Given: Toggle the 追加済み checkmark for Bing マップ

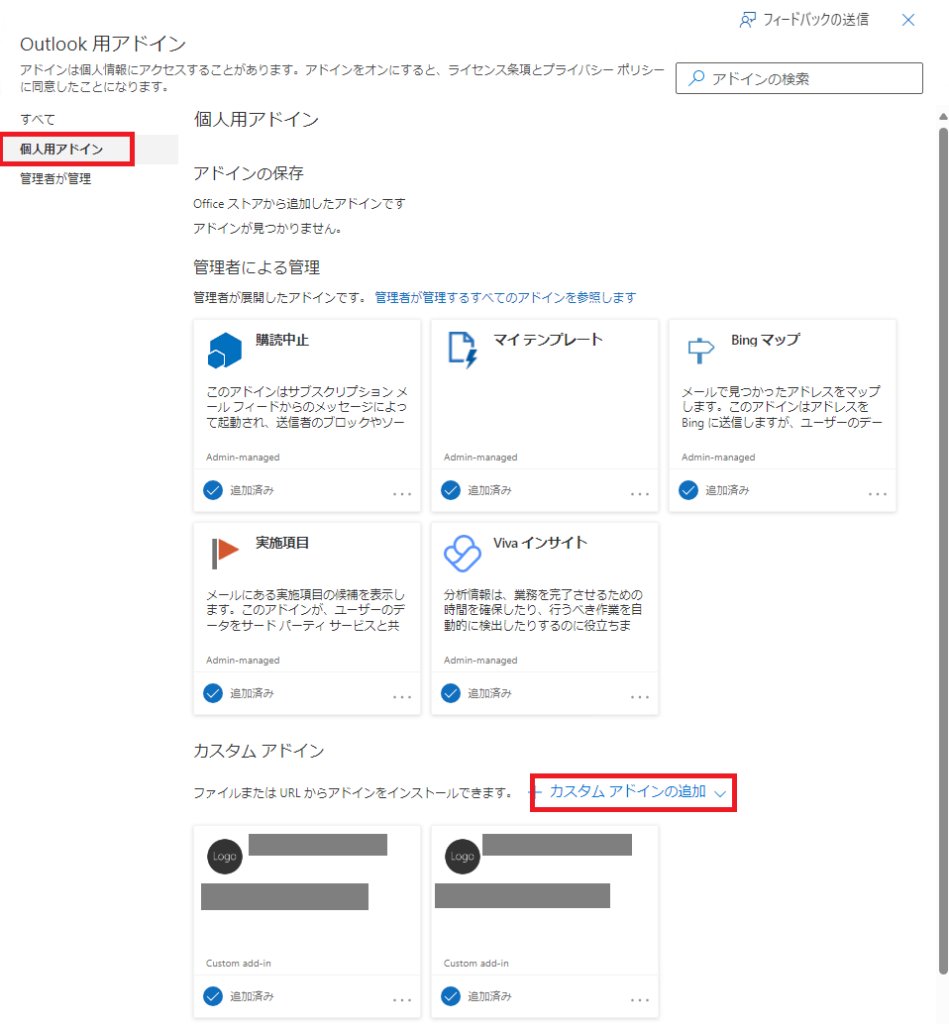Looking at the screenshot, I should (688, 490).
